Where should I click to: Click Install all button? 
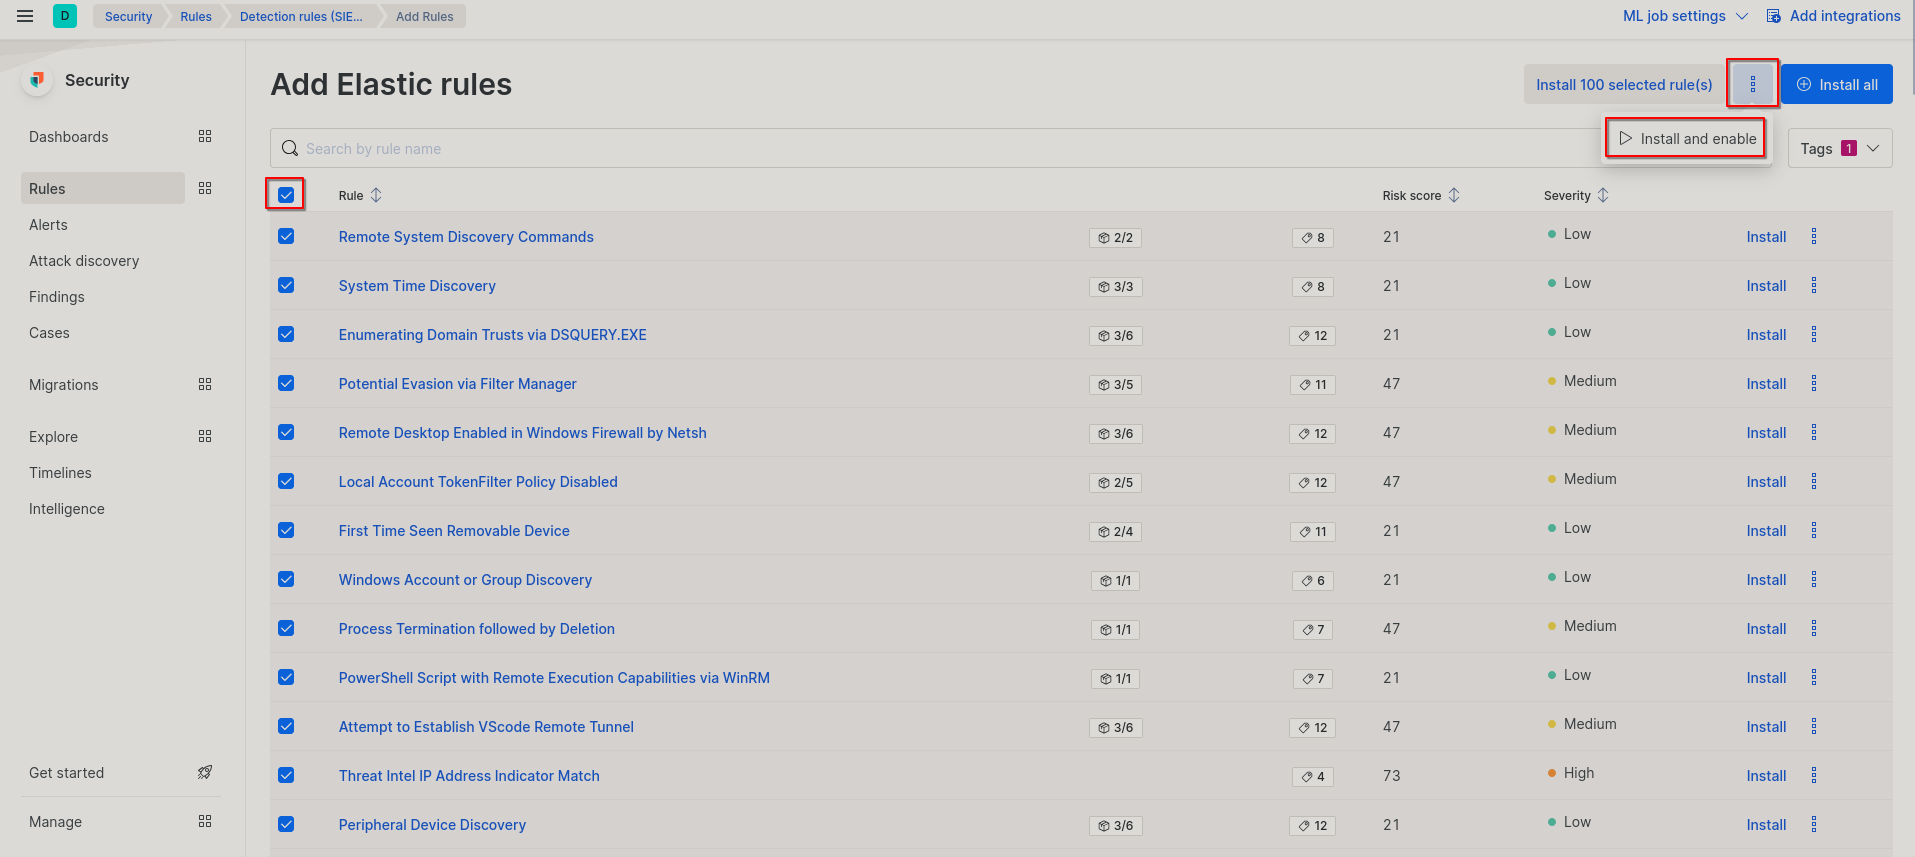[x=1837, y=84]
